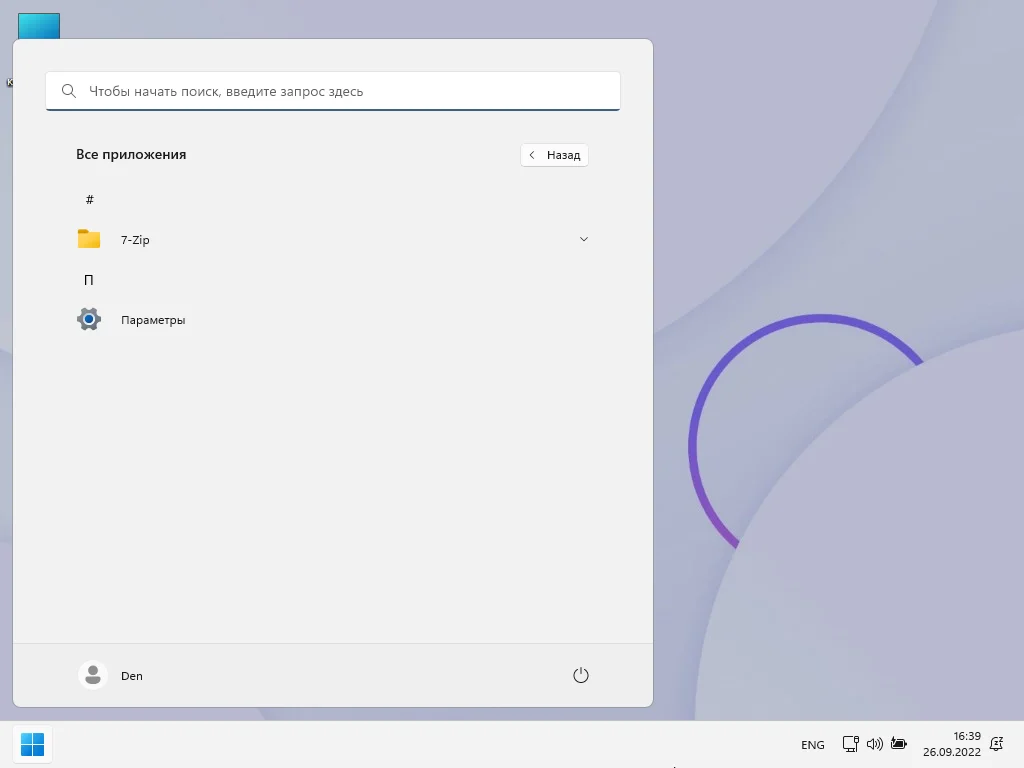
Task: Click the Все приложения heading
Action: pos(131,155)
